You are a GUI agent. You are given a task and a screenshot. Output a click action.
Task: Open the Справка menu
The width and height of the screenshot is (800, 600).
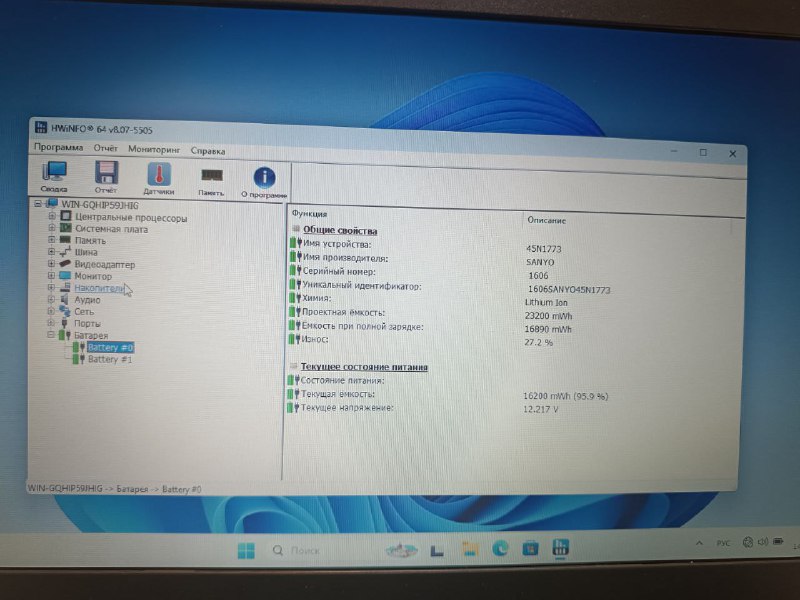[208, 151]
